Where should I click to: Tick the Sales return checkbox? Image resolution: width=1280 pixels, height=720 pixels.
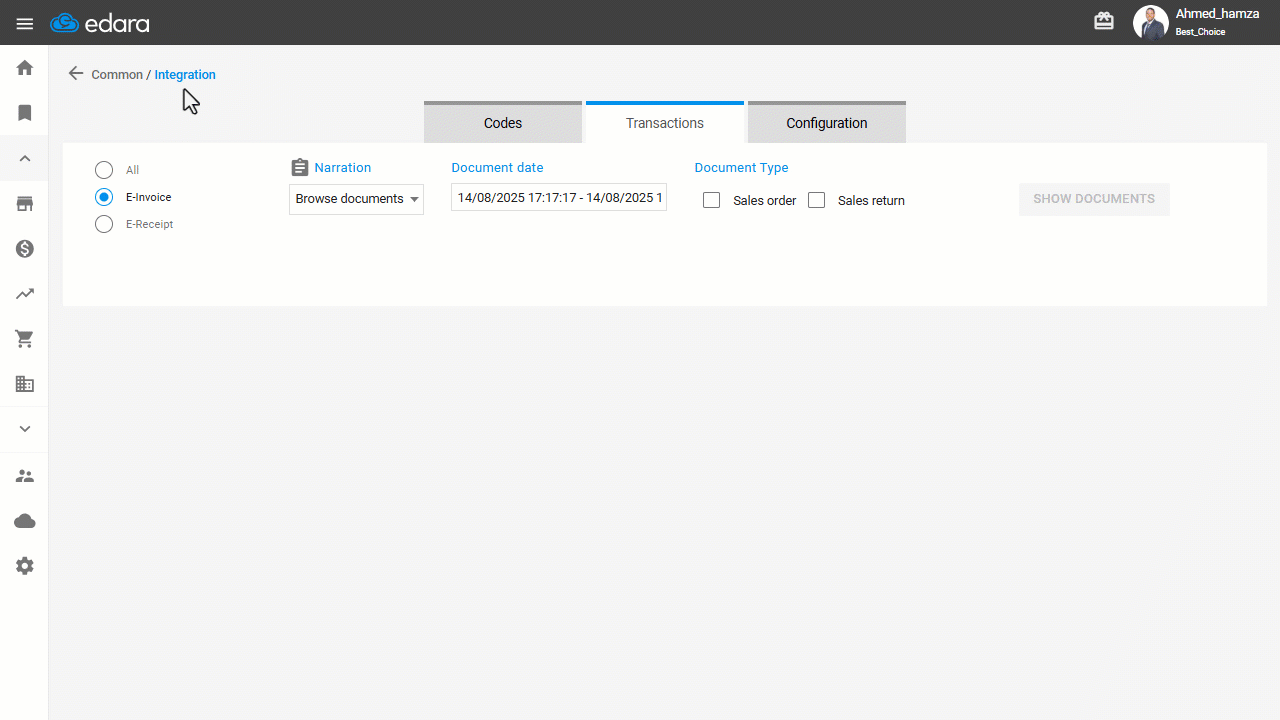817,200
